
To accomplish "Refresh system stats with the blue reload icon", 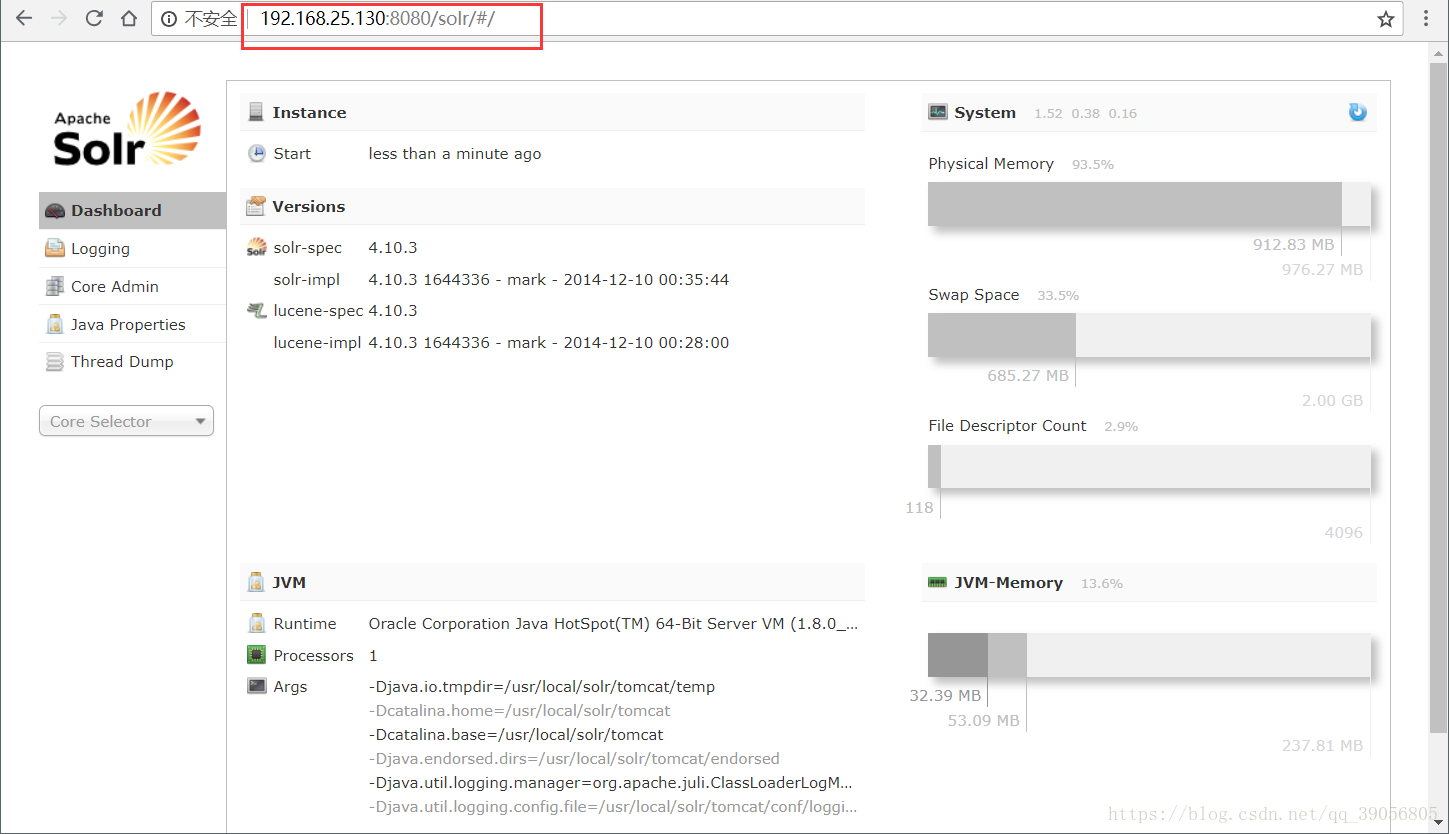I will (x=1357, y=112).
